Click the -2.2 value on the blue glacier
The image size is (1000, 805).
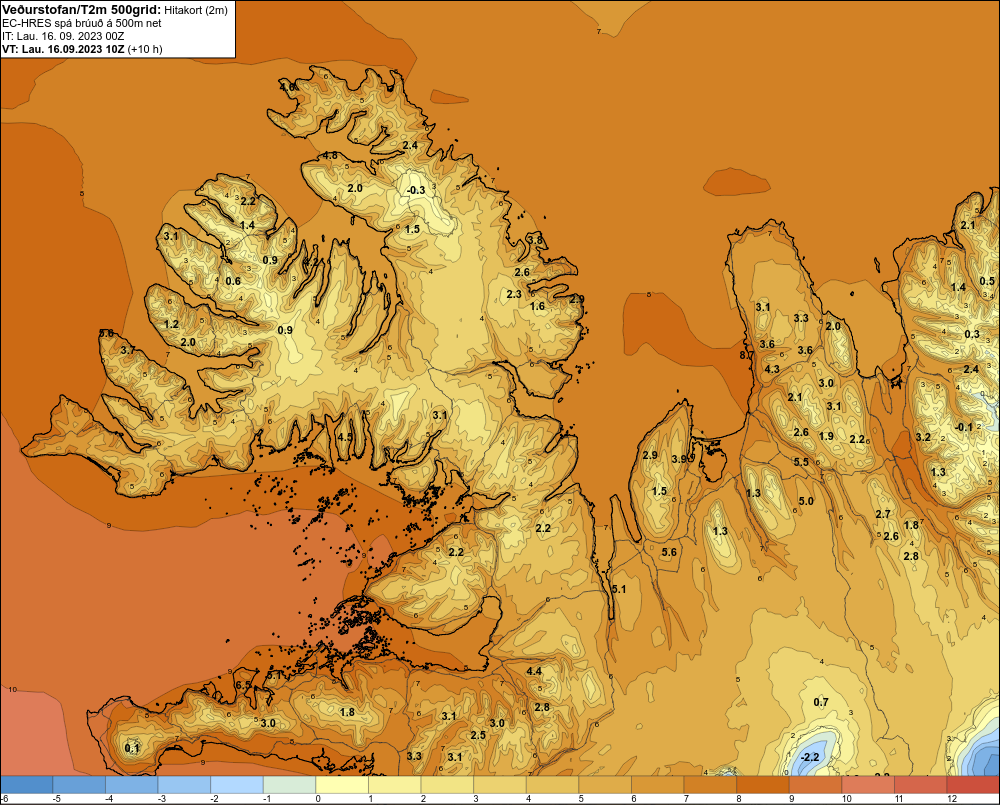click(809, 757)
